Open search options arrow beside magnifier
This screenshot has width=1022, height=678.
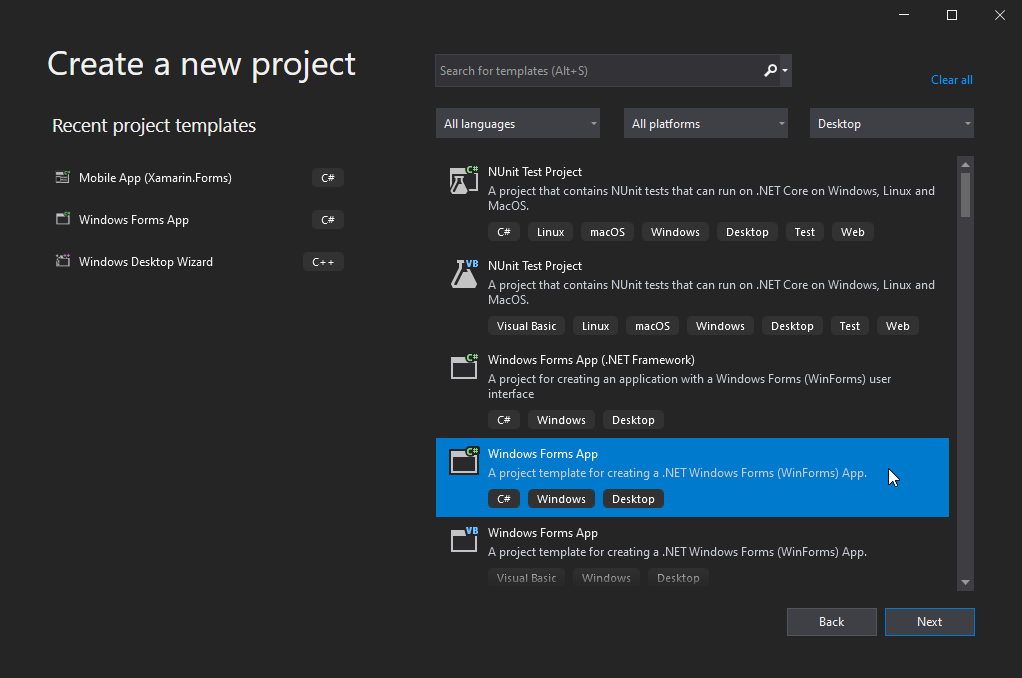(786, 70)
